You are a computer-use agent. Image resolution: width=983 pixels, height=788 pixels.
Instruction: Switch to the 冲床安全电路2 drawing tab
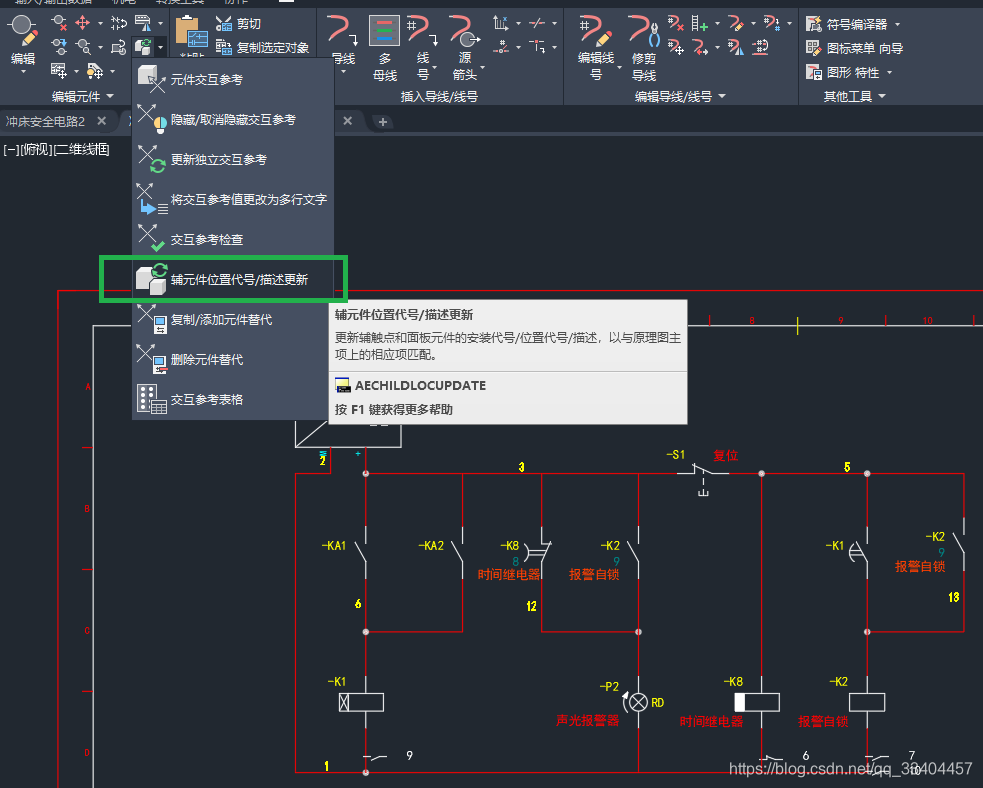coord(45,121)
